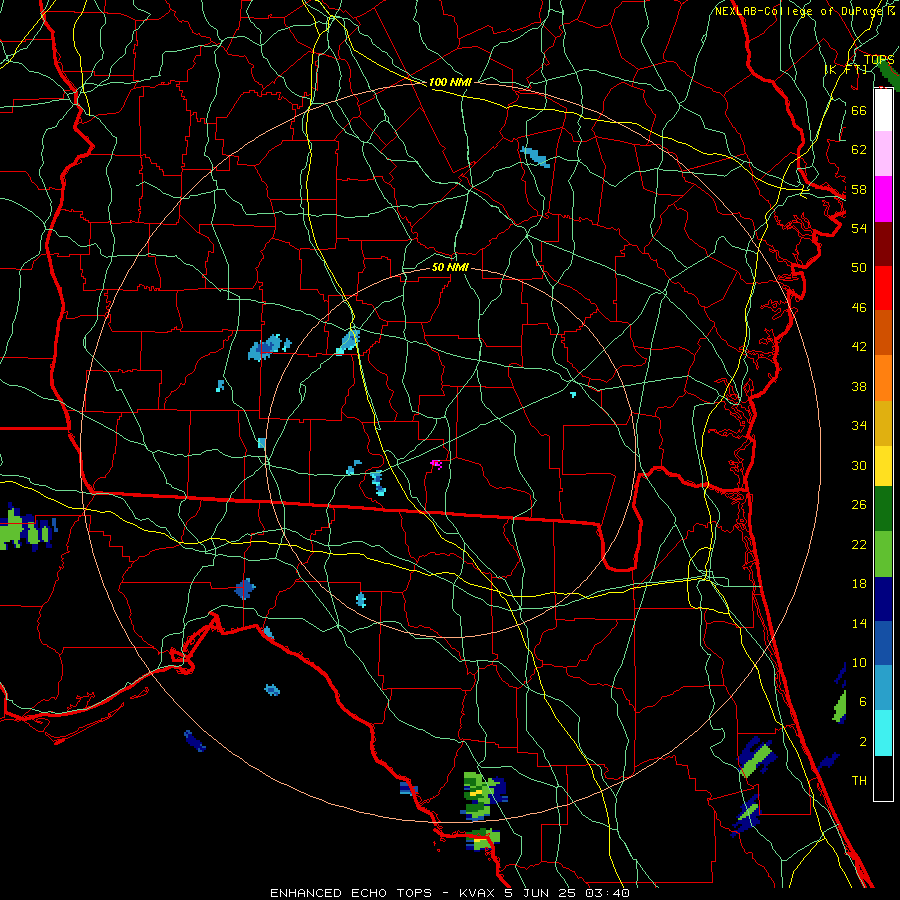Click the legend value "50"
900x900 pixels.
(x=859, y=267)
